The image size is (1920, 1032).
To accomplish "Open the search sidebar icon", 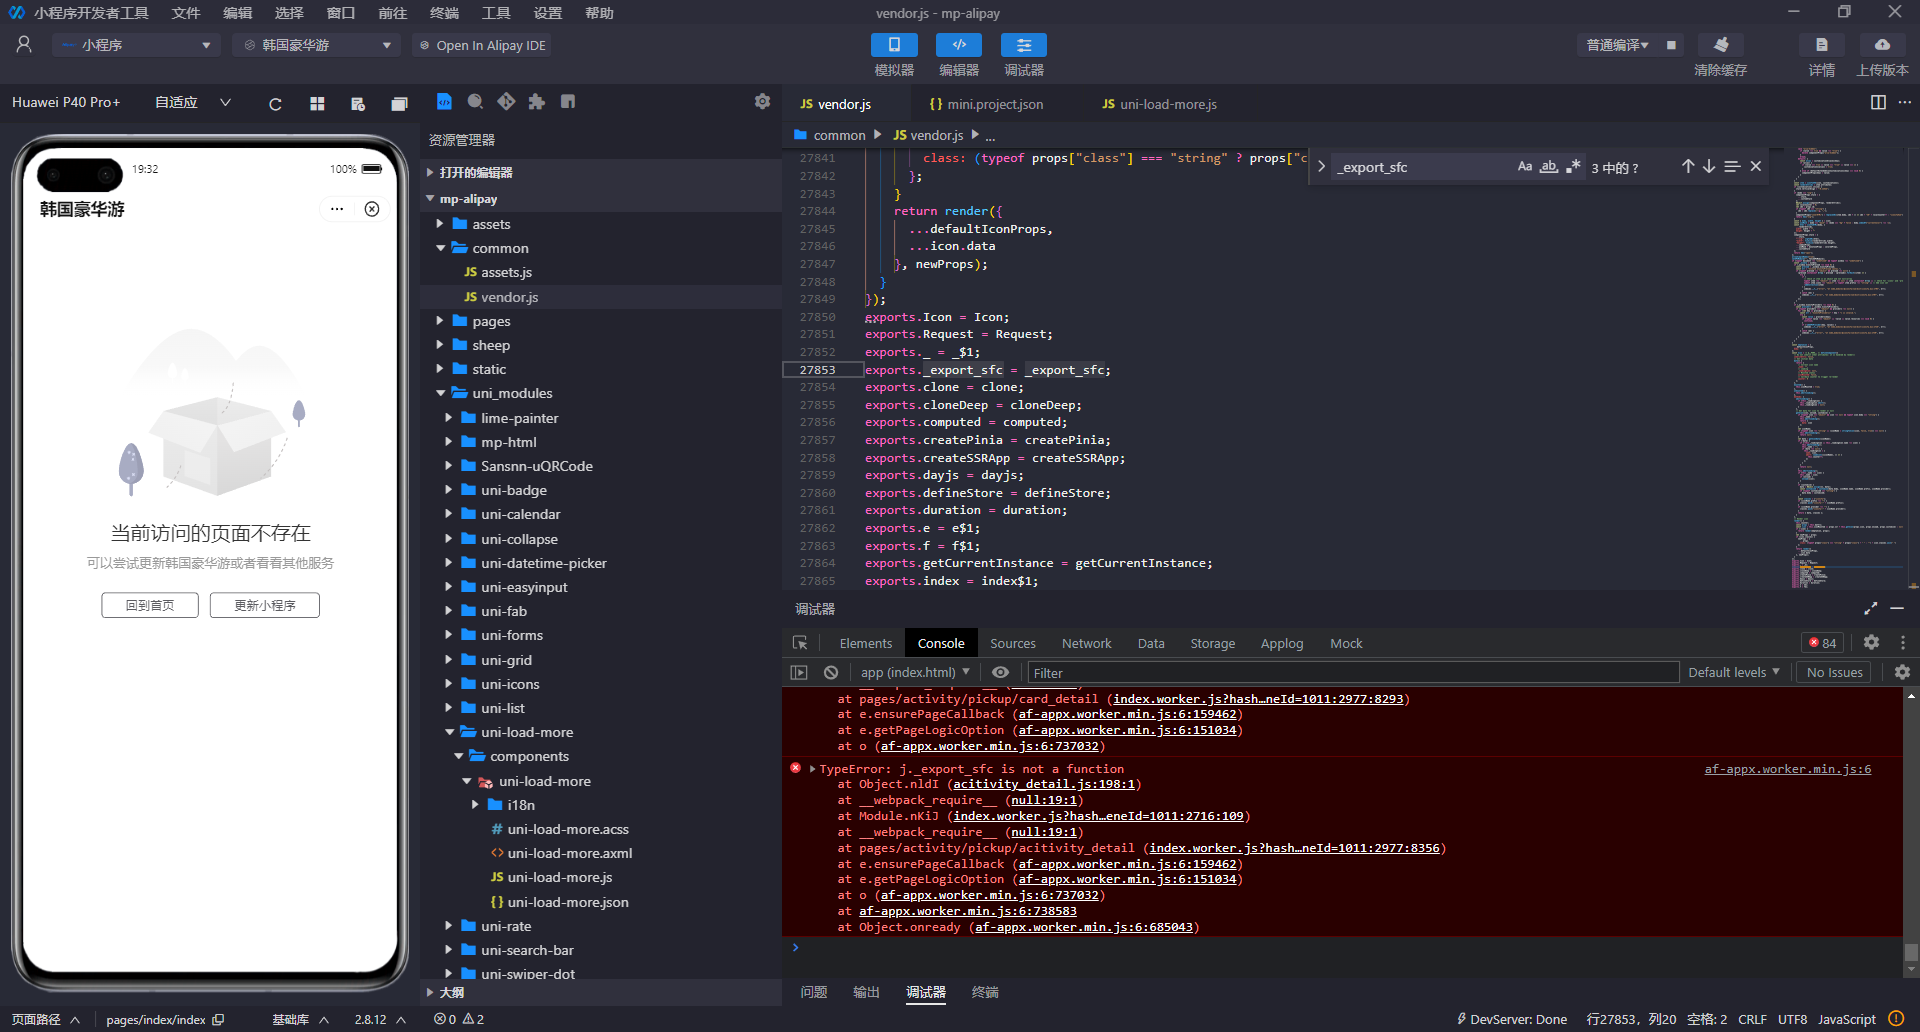I will tap(475, 101).
